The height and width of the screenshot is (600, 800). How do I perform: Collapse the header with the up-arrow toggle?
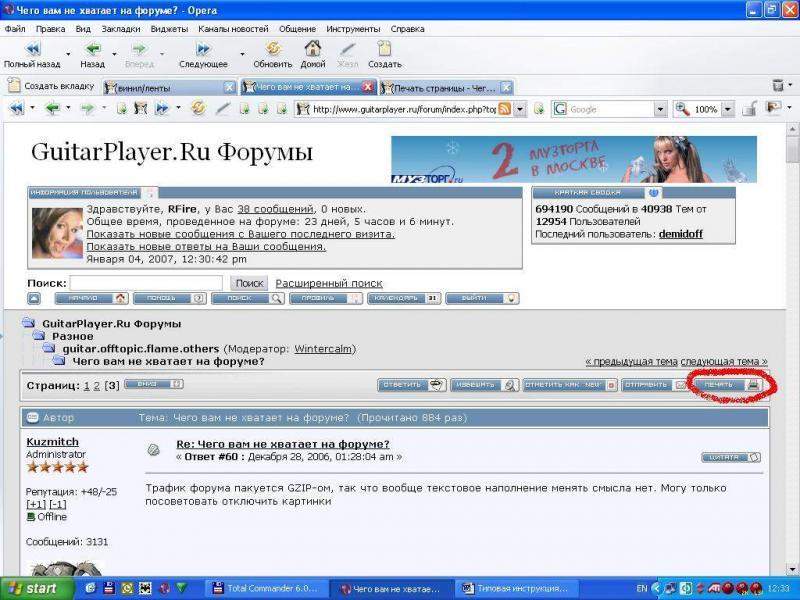[34, 298]
